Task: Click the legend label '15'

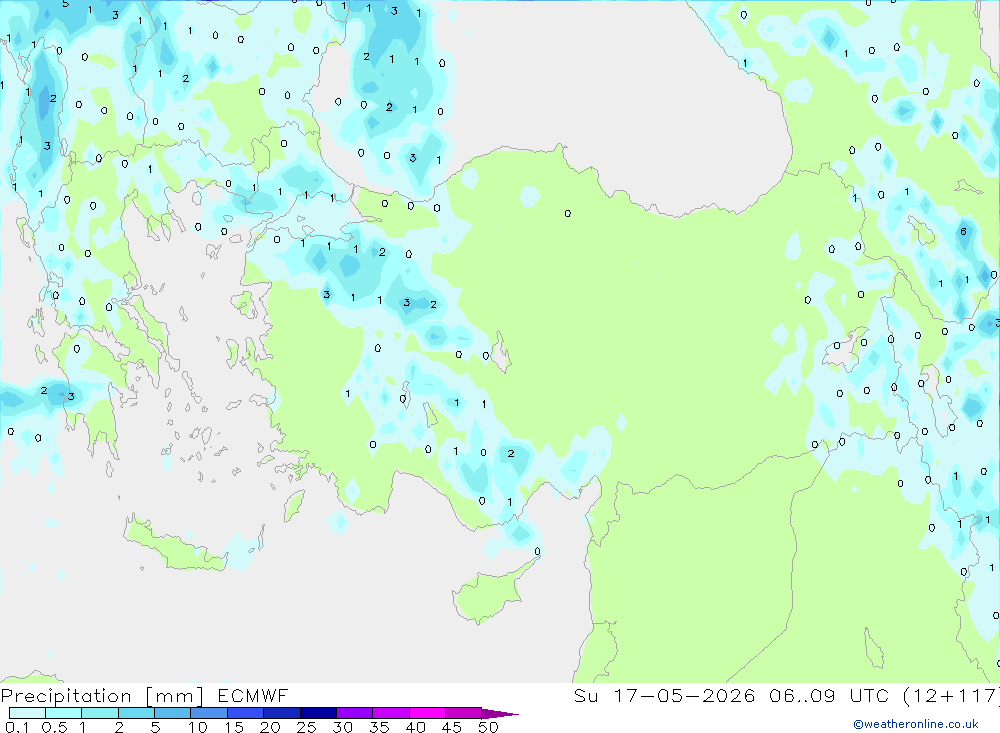Action: click(x=234, y=727)
